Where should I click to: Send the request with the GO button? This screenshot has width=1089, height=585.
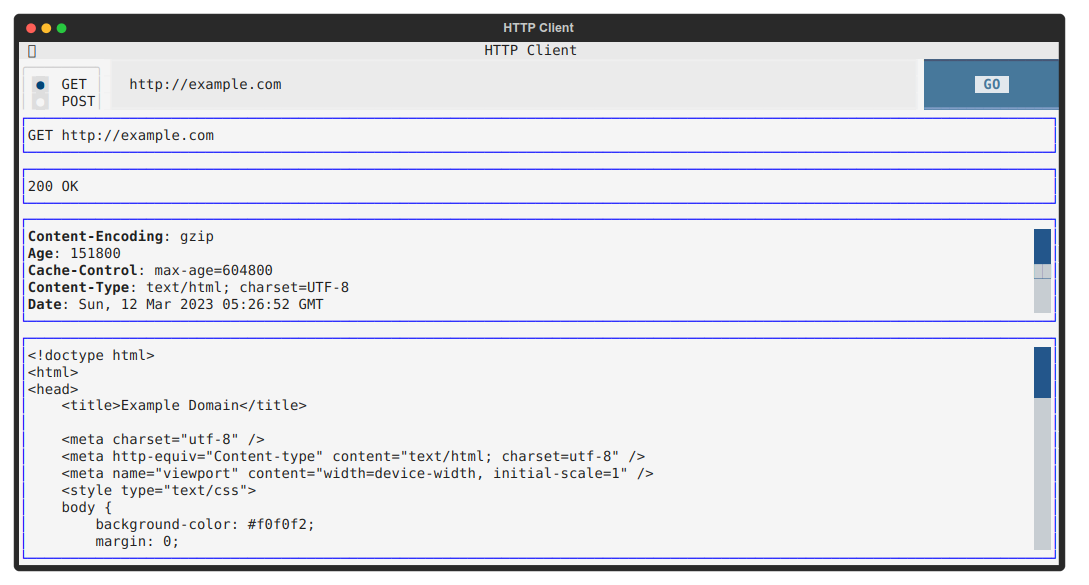pyautogui.click(x=991, y=84)
